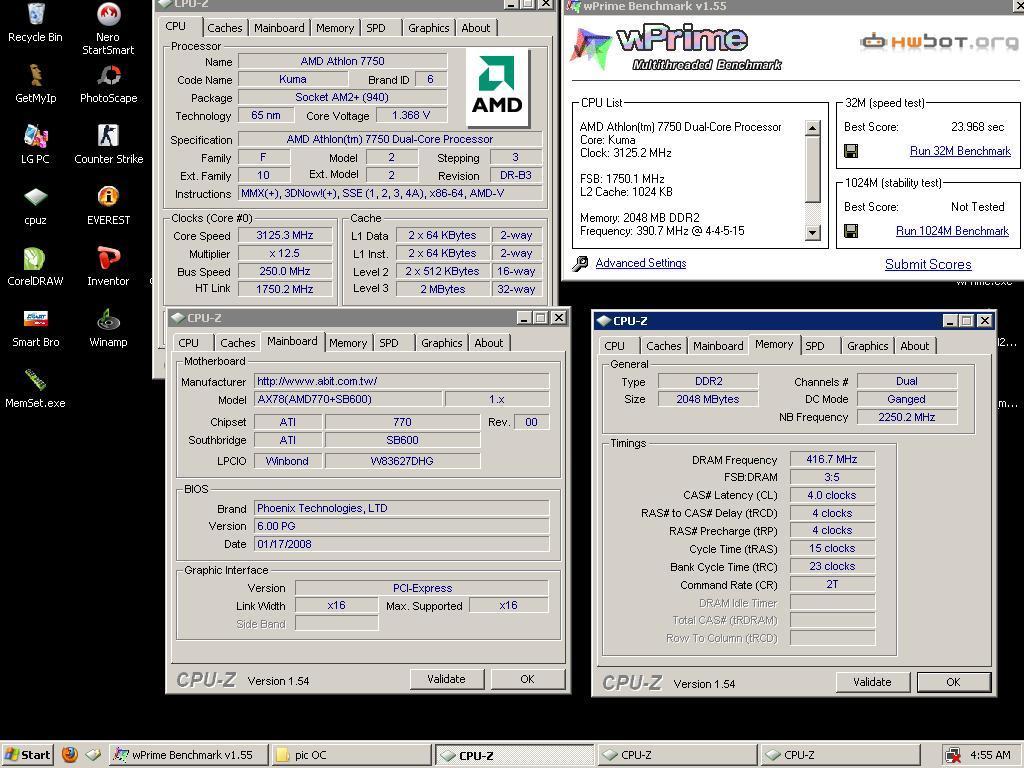Open About tab in Mainboard CPU-Z window
The image size is (1024, 768).
pyautogui.click(x=488, y=343)
